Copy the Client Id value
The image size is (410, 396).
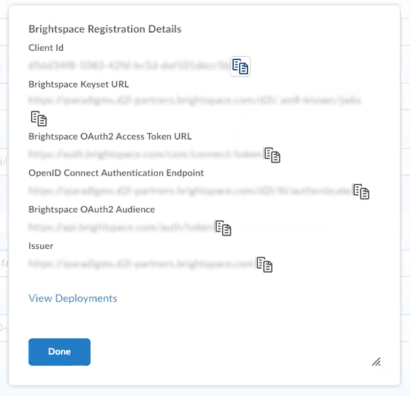[x=240, y=66]
